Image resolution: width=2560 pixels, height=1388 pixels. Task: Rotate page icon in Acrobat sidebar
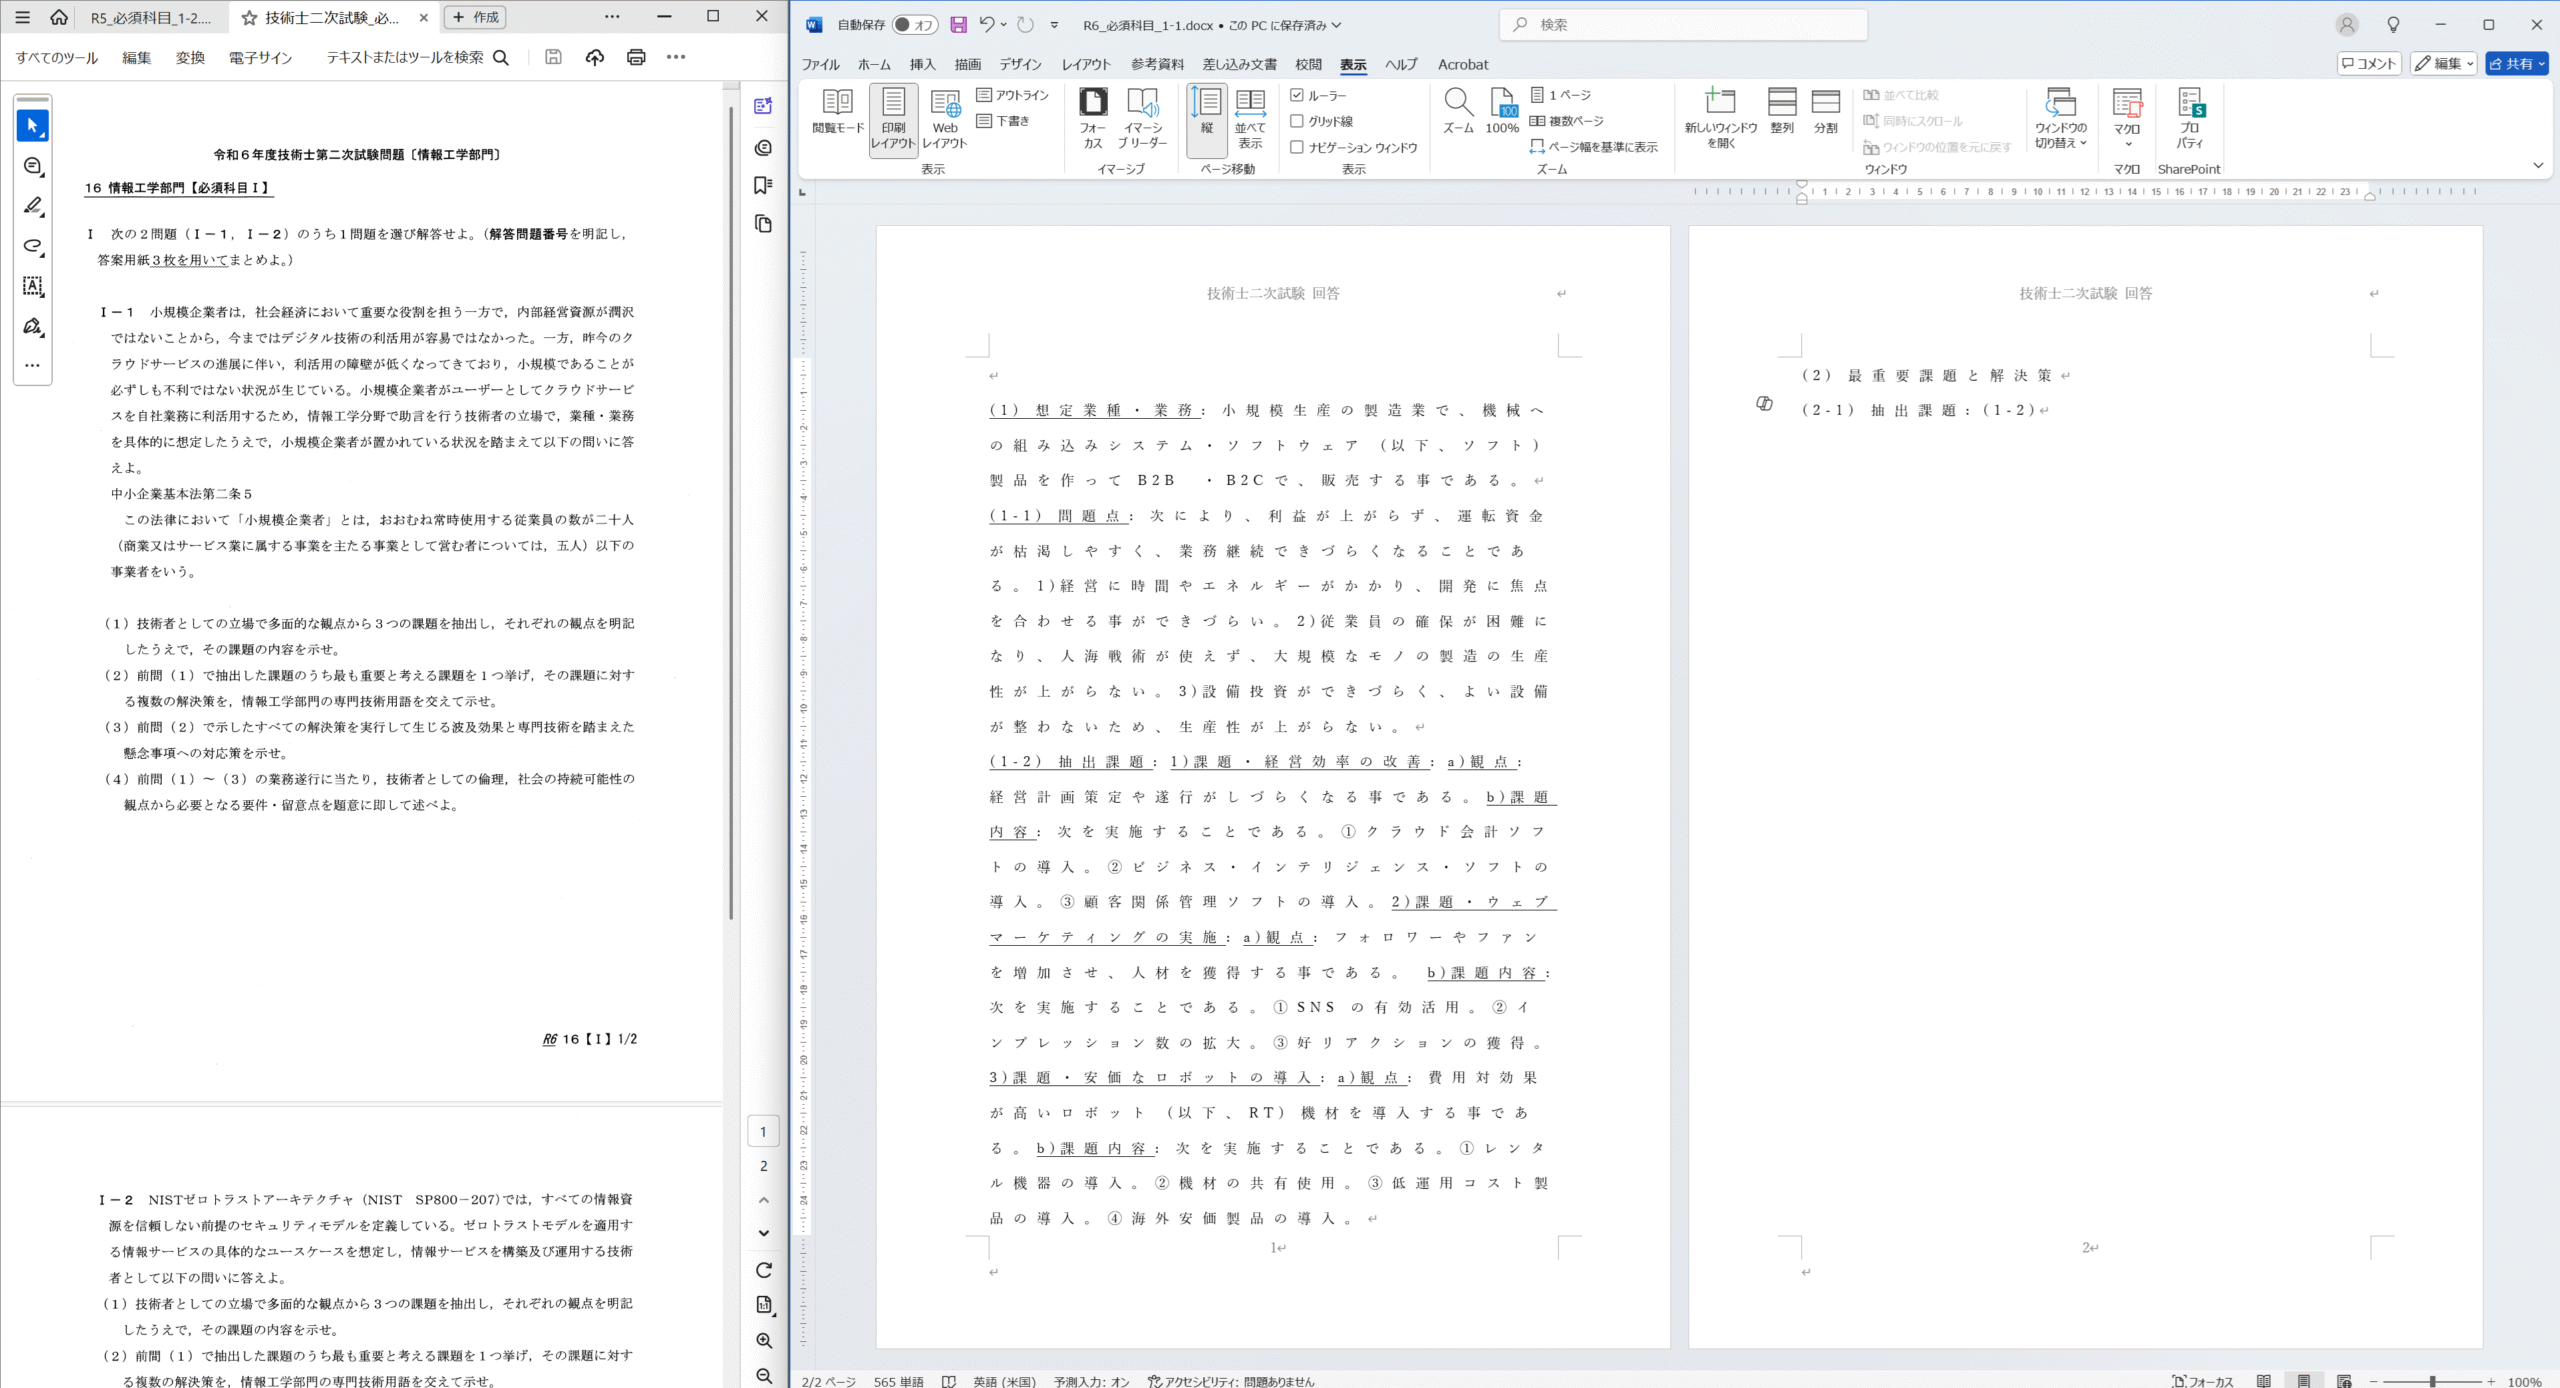pos(764,1270)
